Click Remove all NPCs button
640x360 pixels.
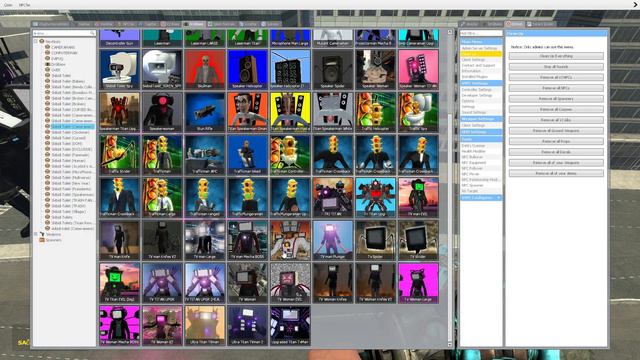(x=556, y=88)
